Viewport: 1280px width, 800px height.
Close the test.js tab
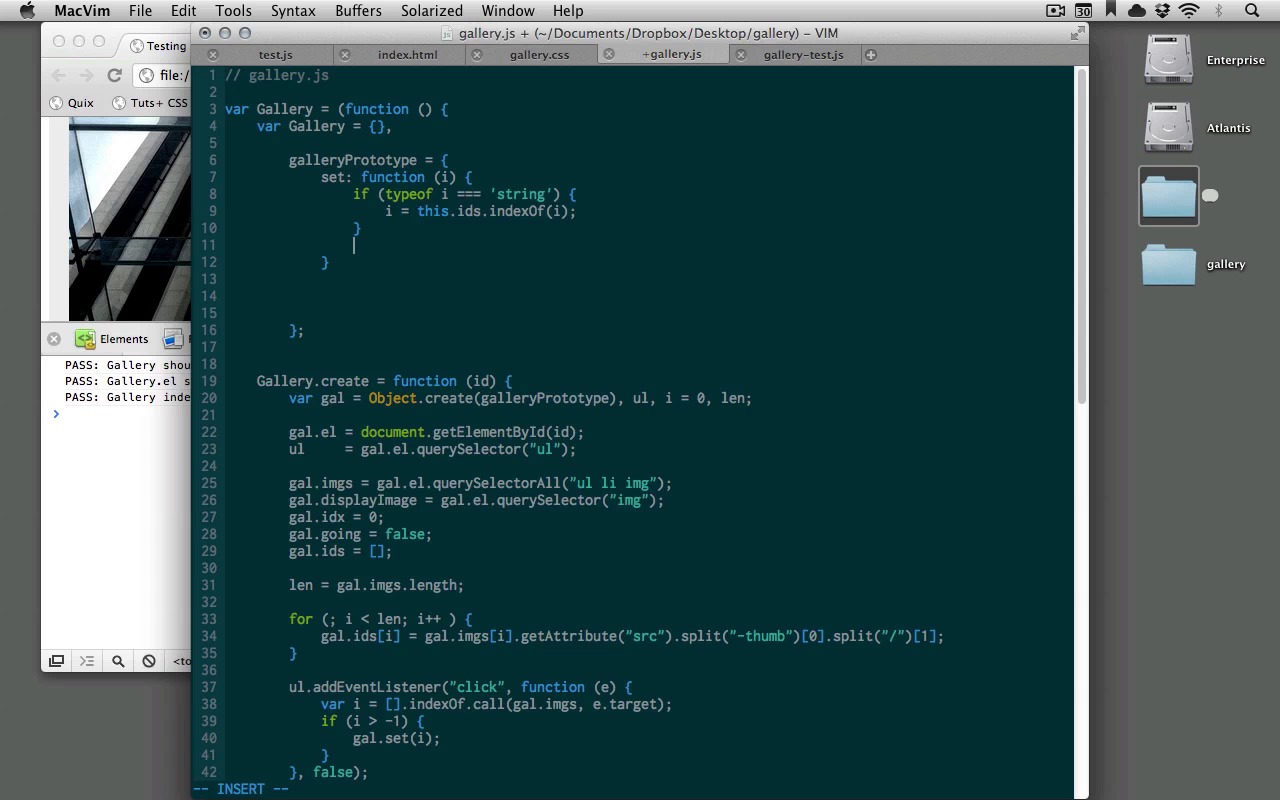(213, 55)
